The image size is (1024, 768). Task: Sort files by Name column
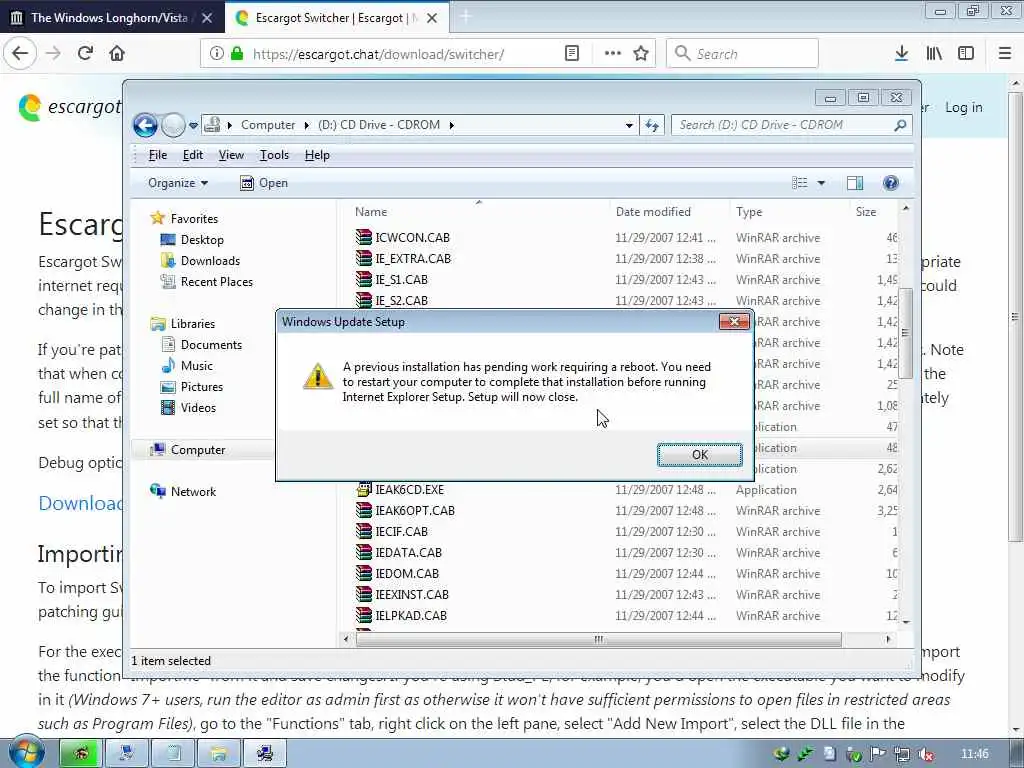click(x=371, y=212)
